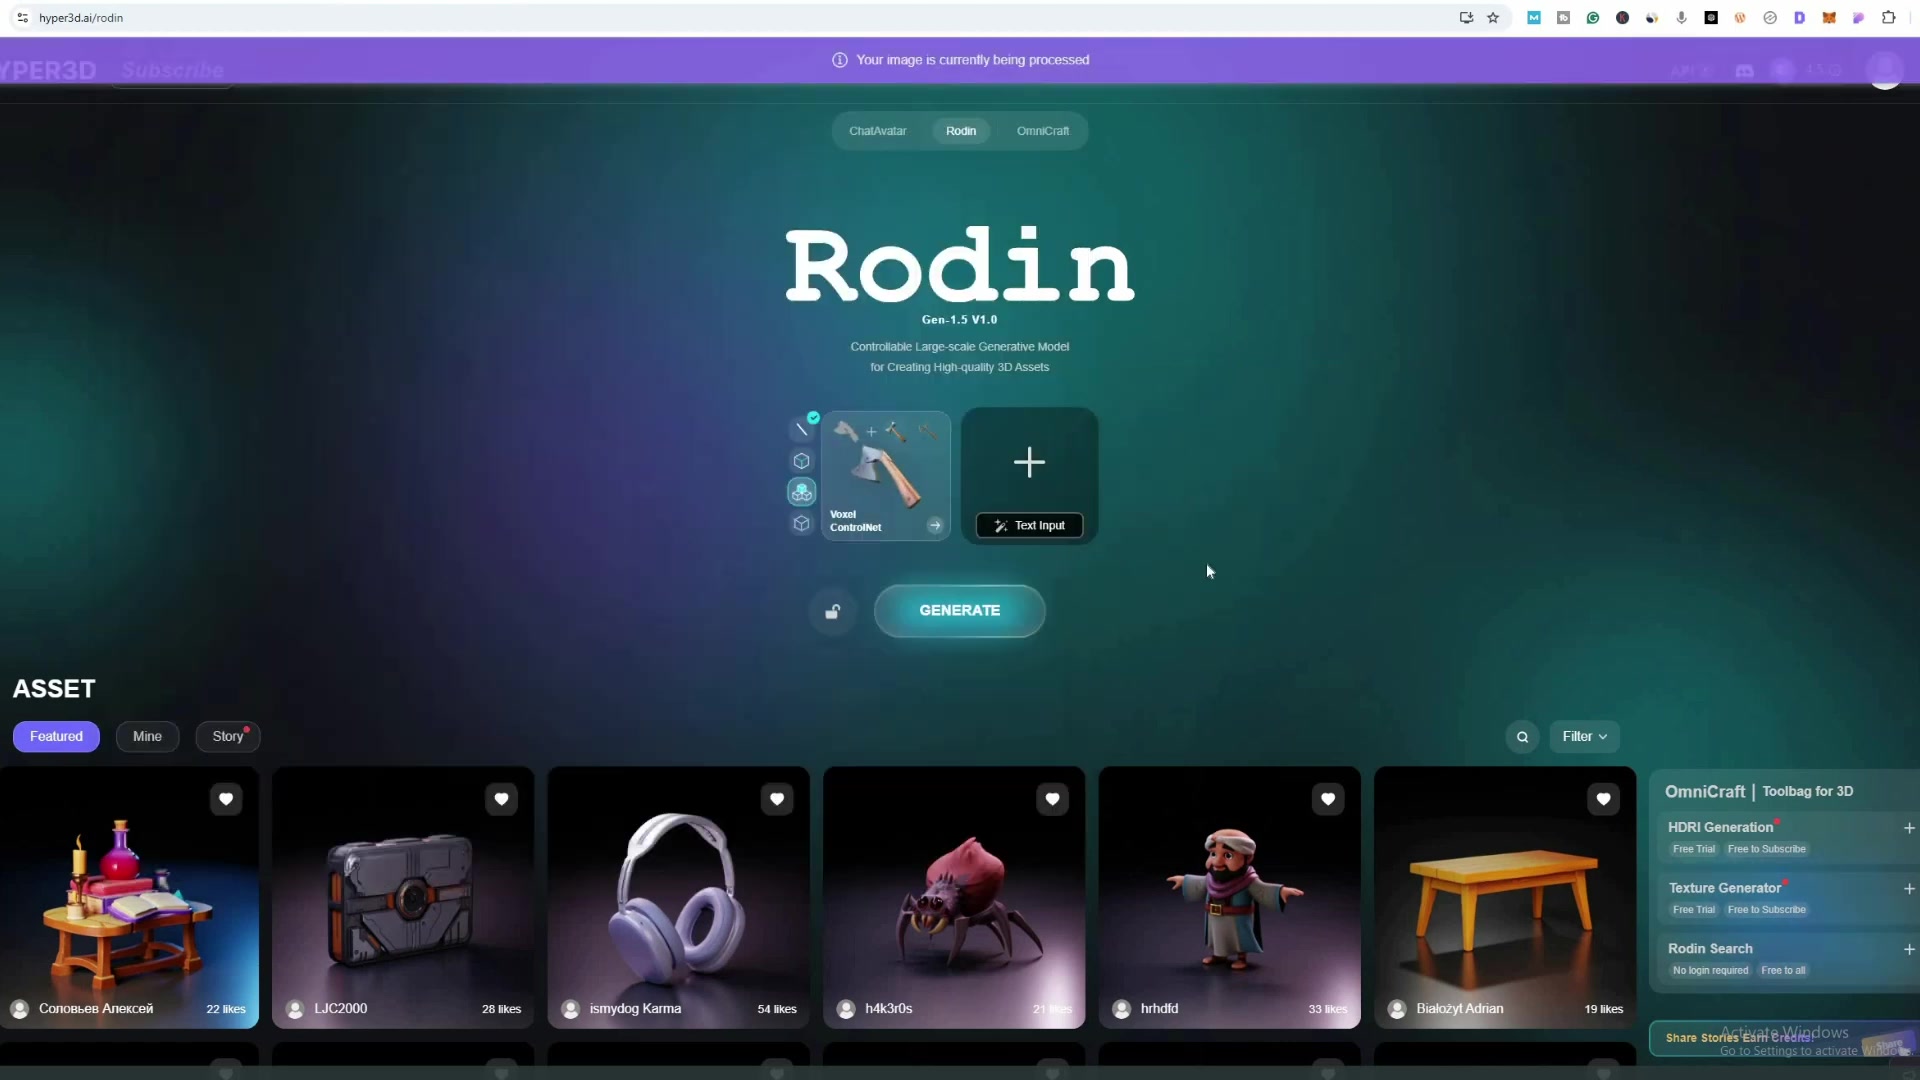1920x1080 pixels.
Task: Expand Texture Generator with the plus
Action: coord(1910,889)
